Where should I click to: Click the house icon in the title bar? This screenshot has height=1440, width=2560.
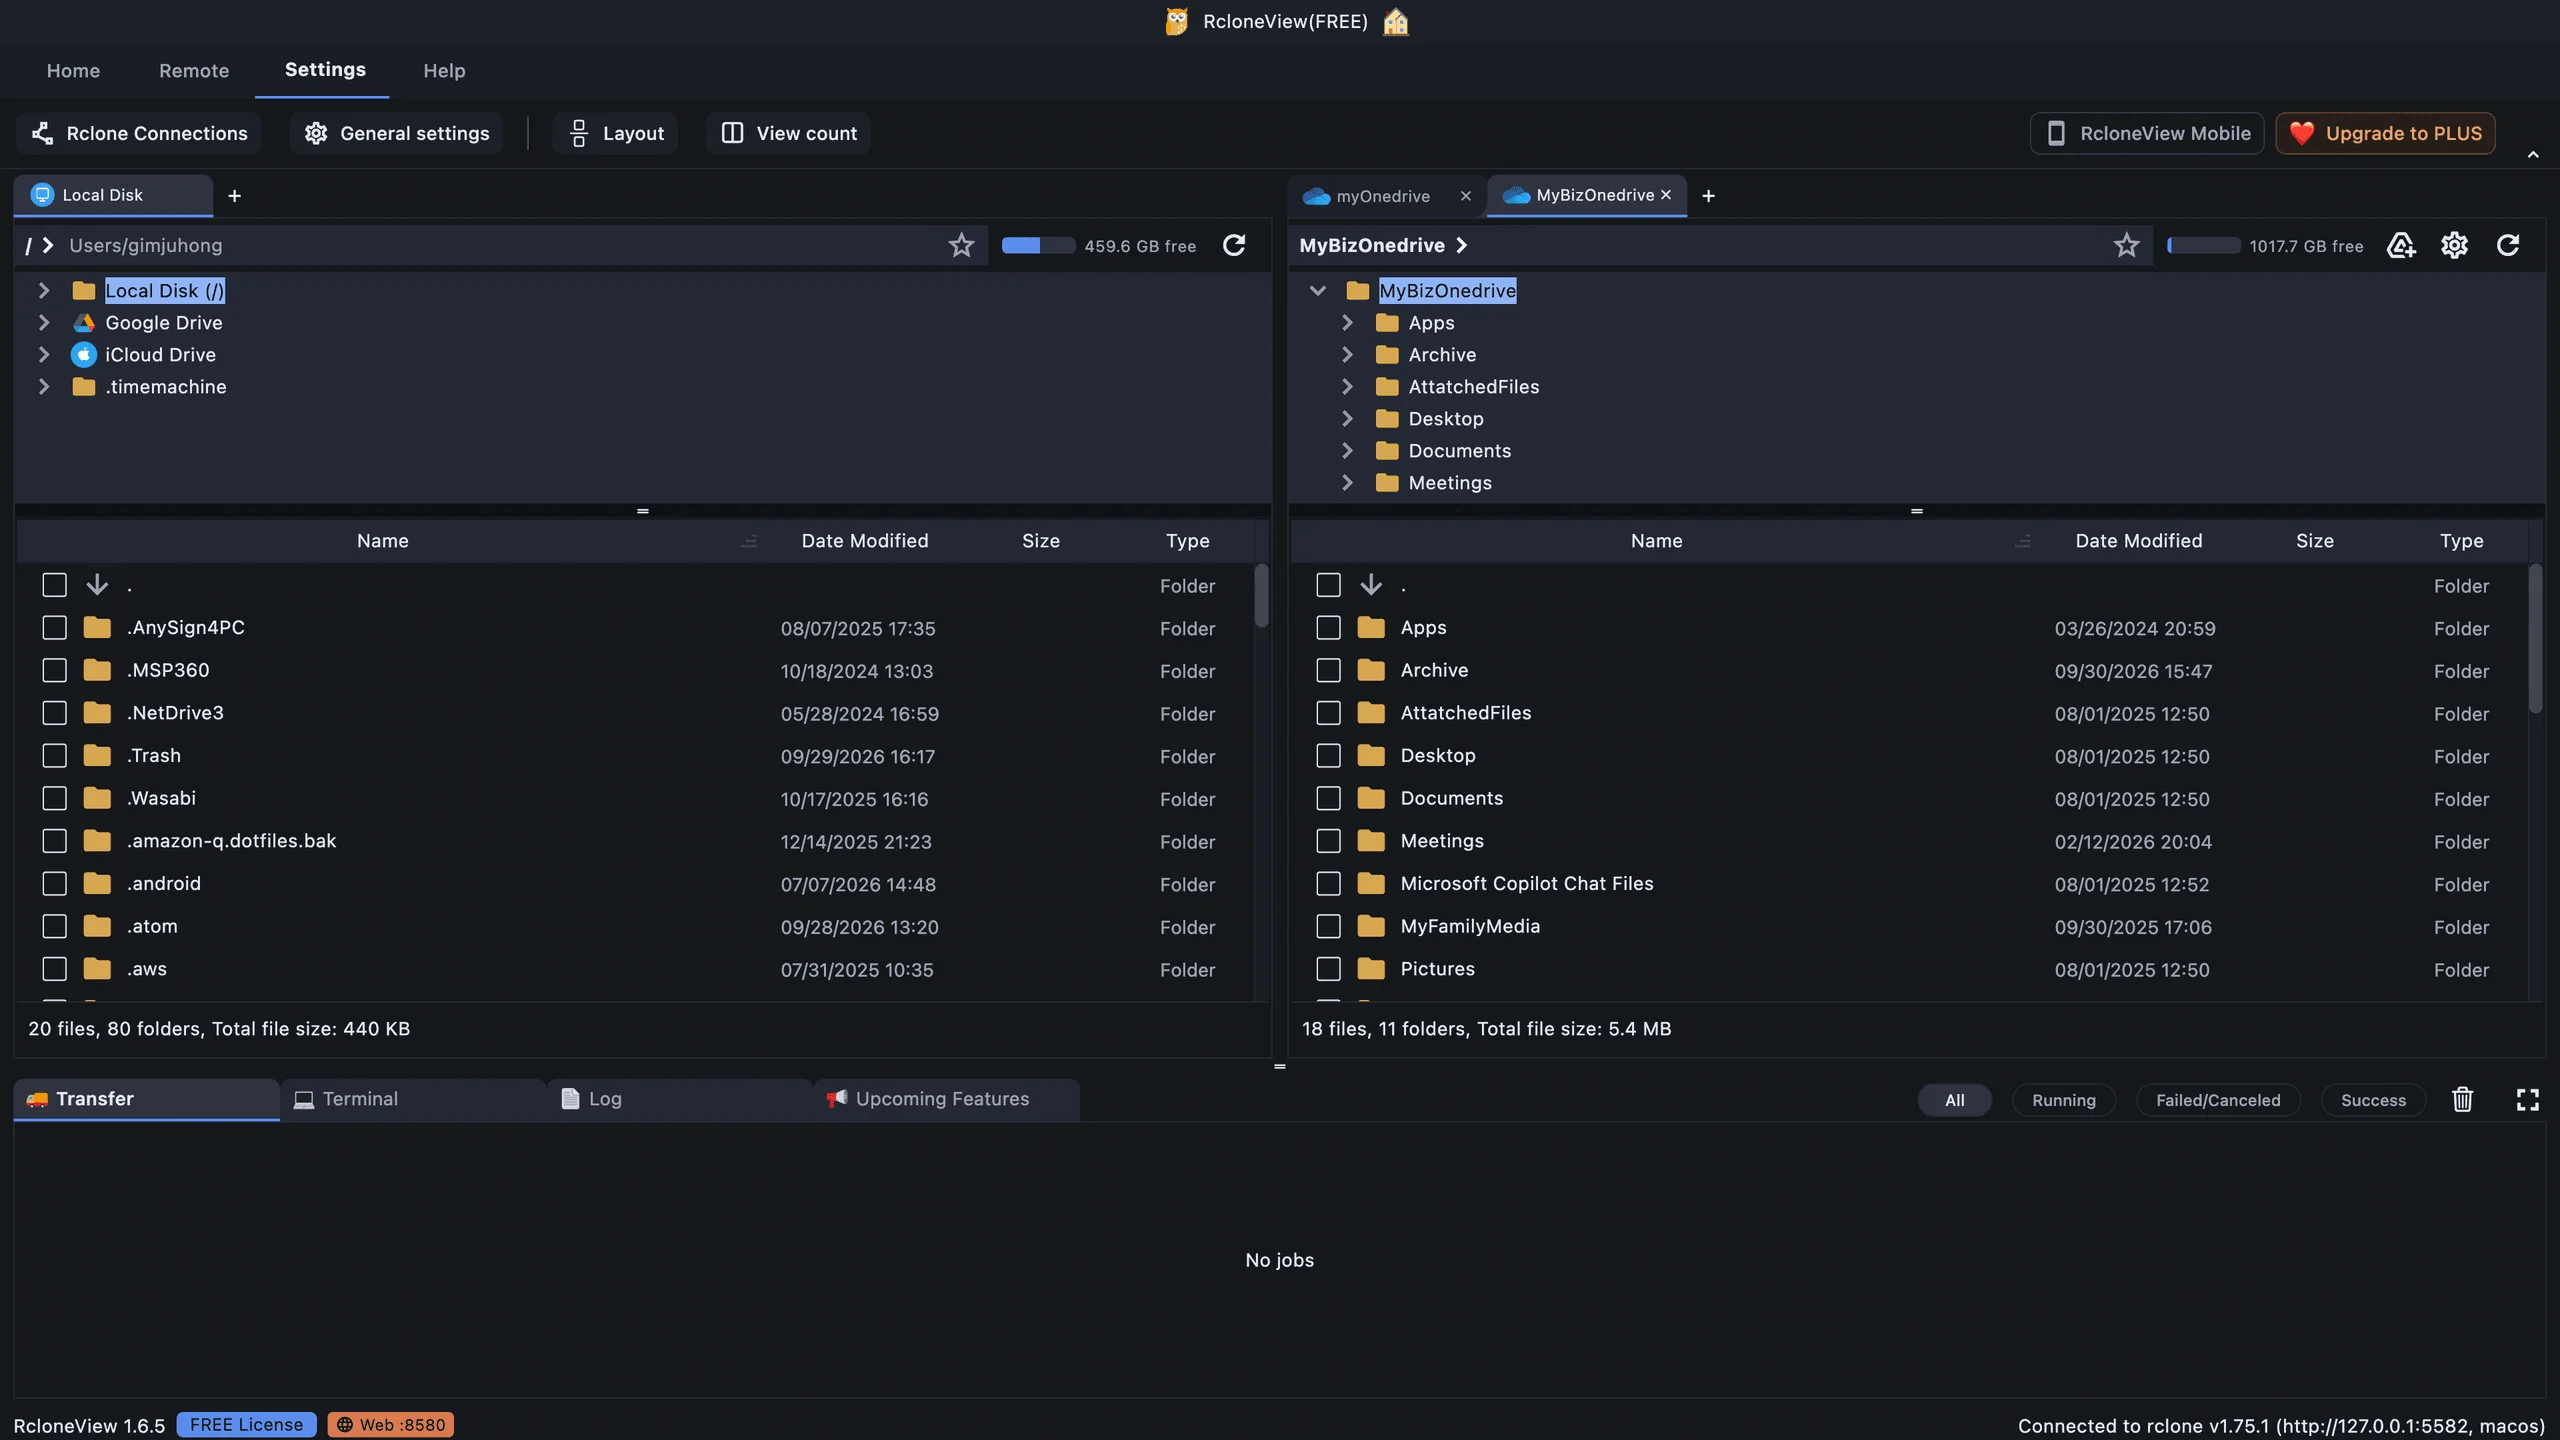point(1396,22)
